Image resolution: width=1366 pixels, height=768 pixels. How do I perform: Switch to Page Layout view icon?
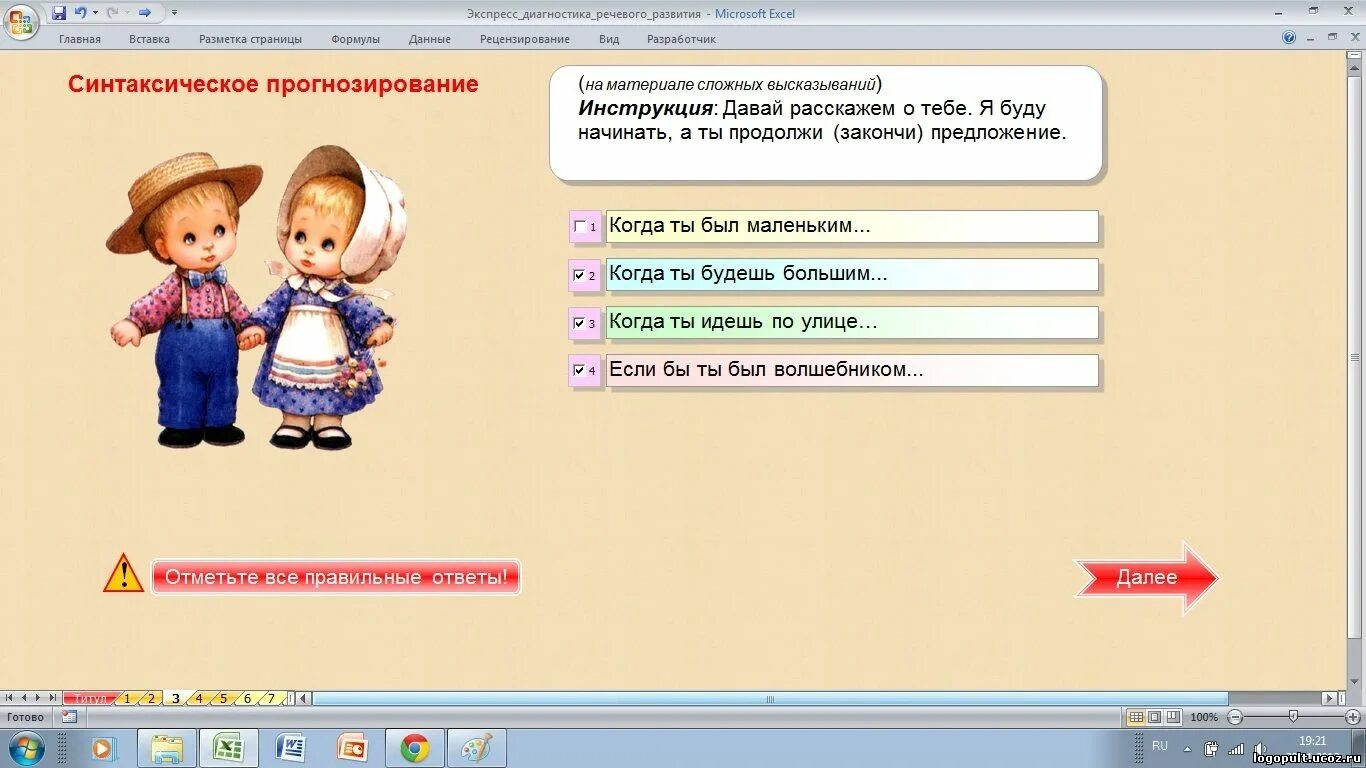tap(1155, 717)
